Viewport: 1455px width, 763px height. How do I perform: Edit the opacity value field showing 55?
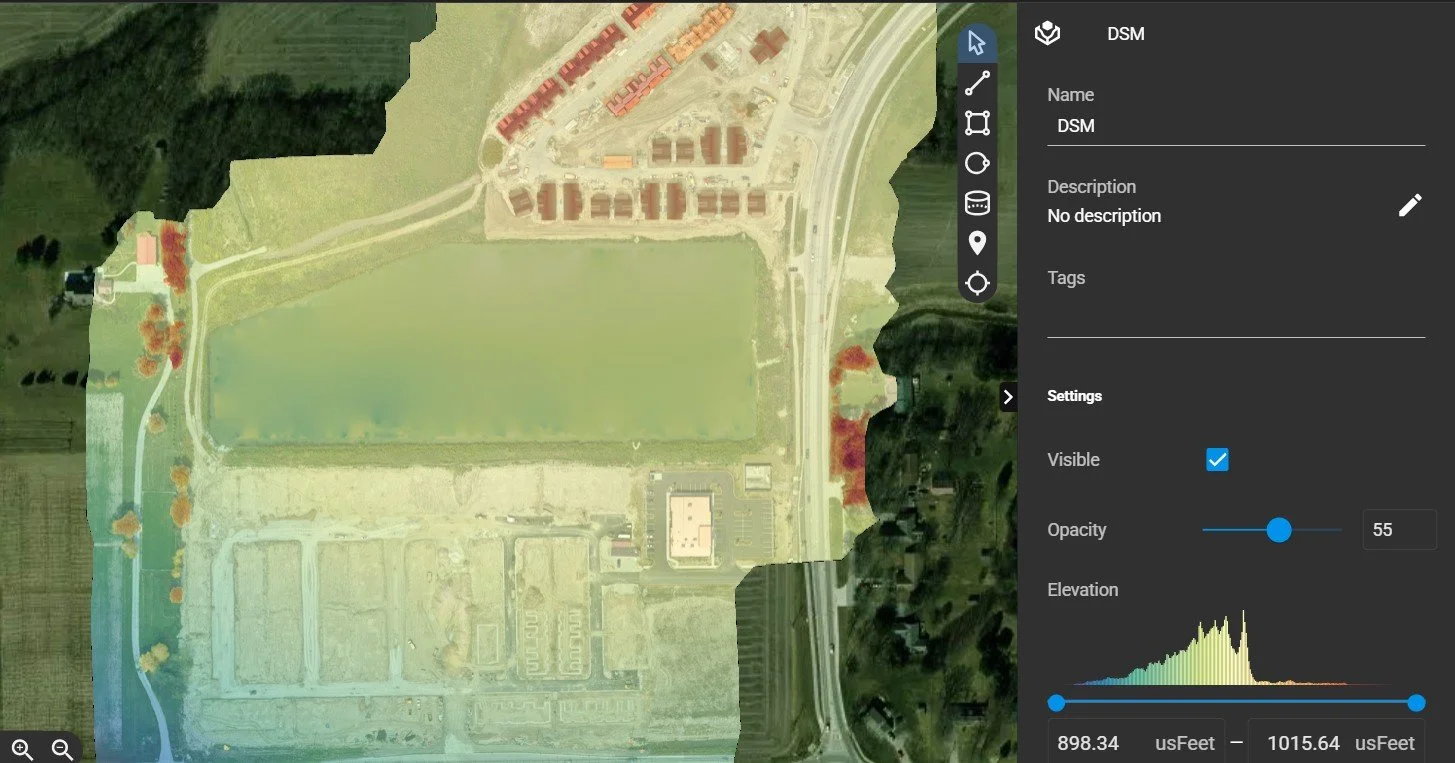(1400, 530)
